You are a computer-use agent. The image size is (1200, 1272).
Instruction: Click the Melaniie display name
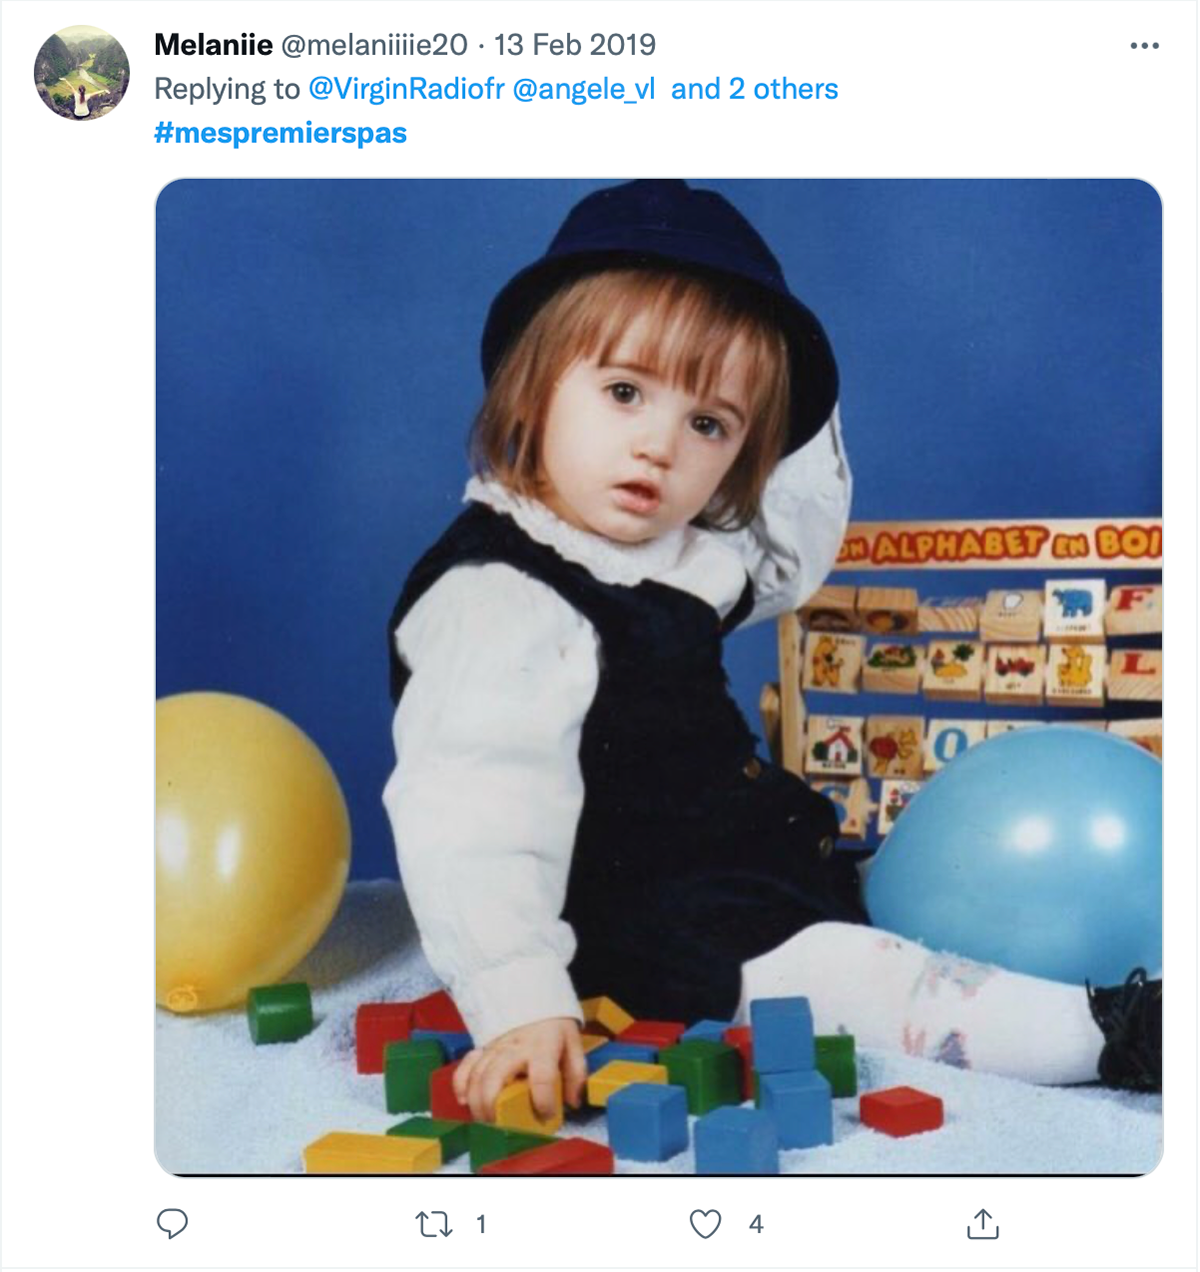213,45
